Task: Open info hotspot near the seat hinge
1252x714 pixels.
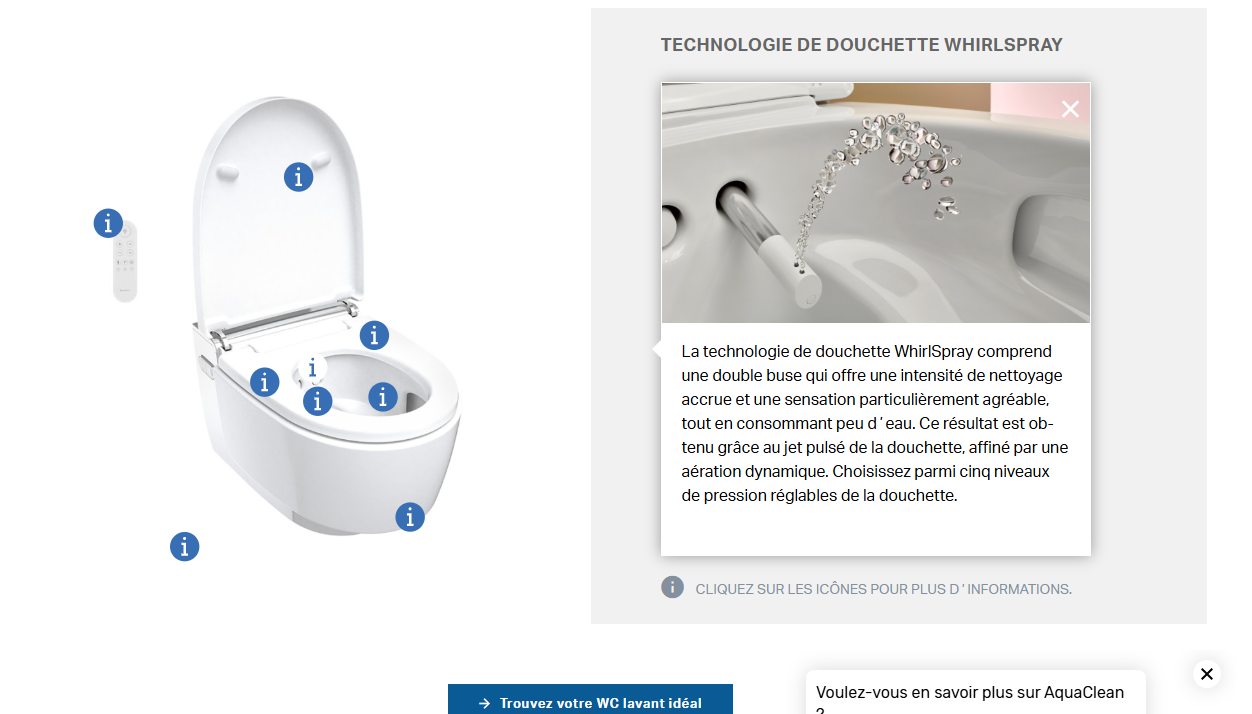Action: (x=374, y=335)
